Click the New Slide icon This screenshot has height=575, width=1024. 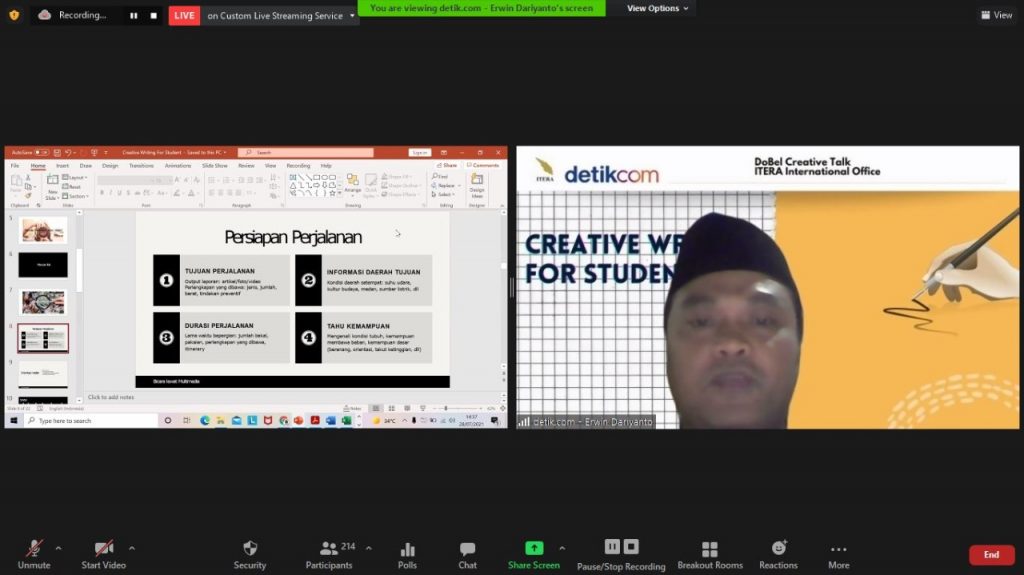pos(52,182)
